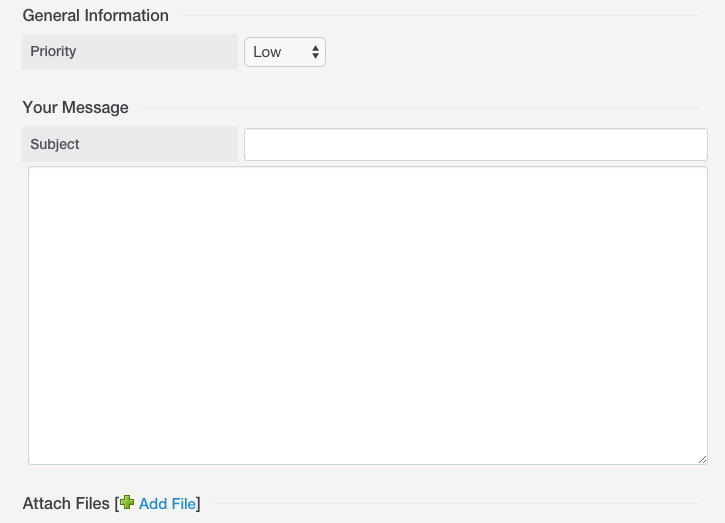Click the Add File link

(x=167, y=504)
